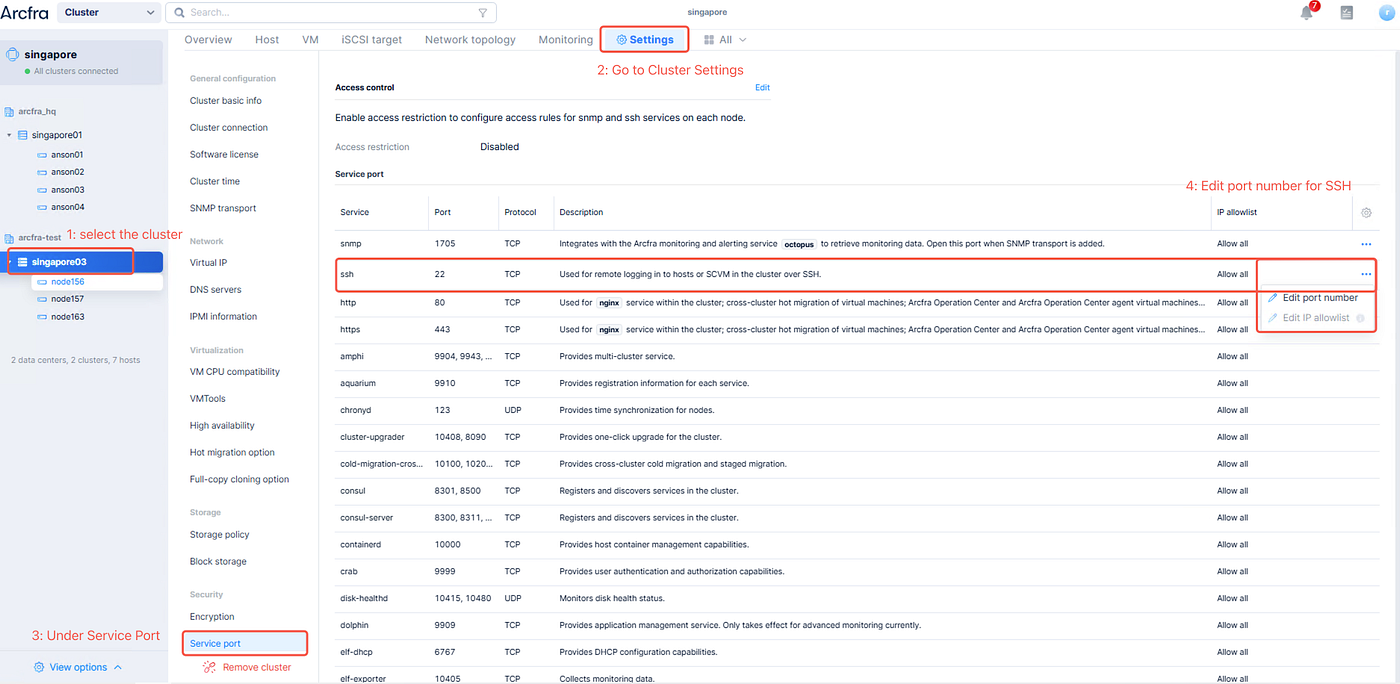Open the Settings tab
Image resolution: width=1400 pixels, height=684 pixels.
tap(645, 40)
